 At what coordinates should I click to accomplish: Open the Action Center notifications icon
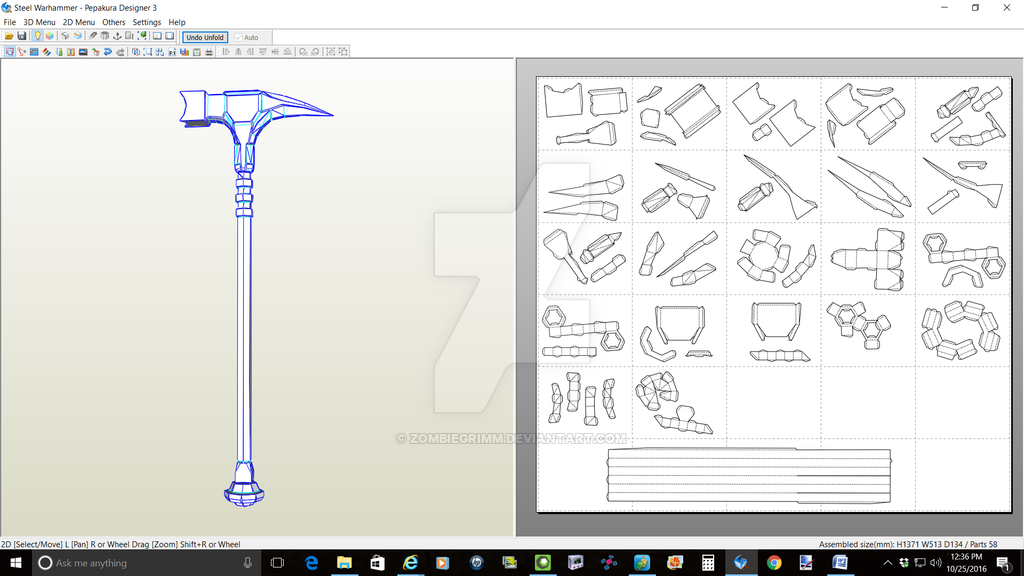point(1004,563)
